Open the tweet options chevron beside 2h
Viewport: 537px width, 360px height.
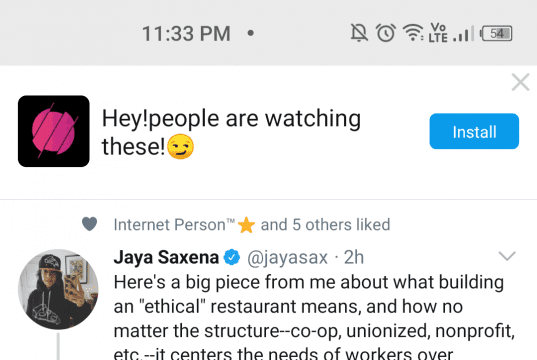click(507, 256)
